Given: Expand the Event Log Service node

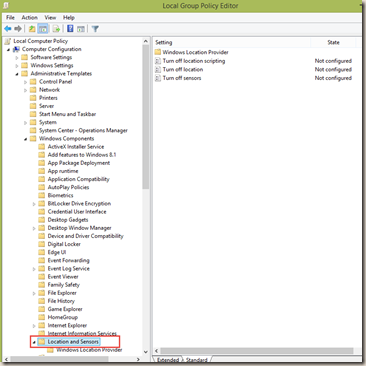Looking at the screenshot, I should (x=34, y=269).
